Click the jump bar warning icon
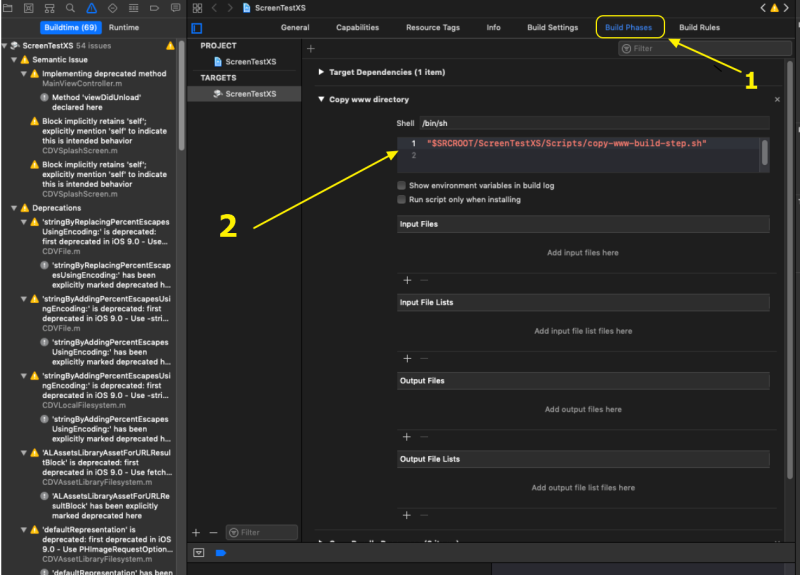Screen dimensions: 800x575 [774, 8]
